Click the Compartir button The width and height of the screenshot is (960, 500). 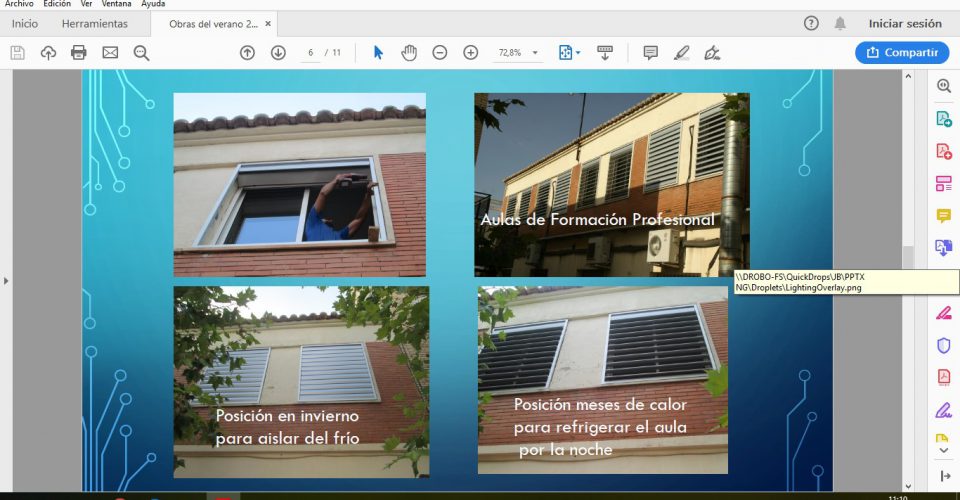click(x=902, y=53)
